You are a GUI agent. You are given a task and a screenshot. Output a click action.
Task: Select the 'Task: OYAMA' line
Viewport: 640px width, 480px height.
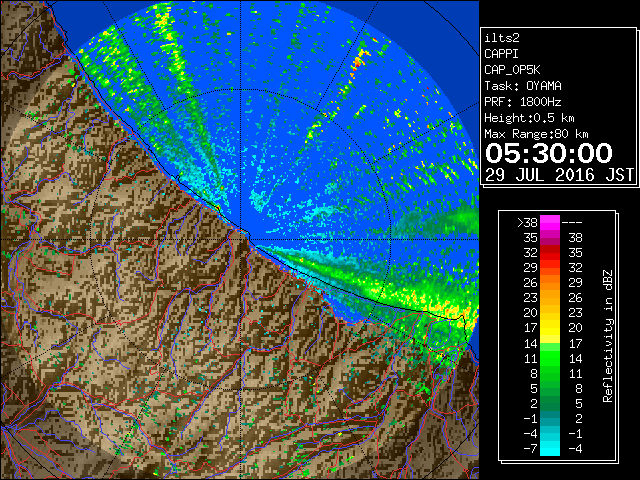(523, 86)
